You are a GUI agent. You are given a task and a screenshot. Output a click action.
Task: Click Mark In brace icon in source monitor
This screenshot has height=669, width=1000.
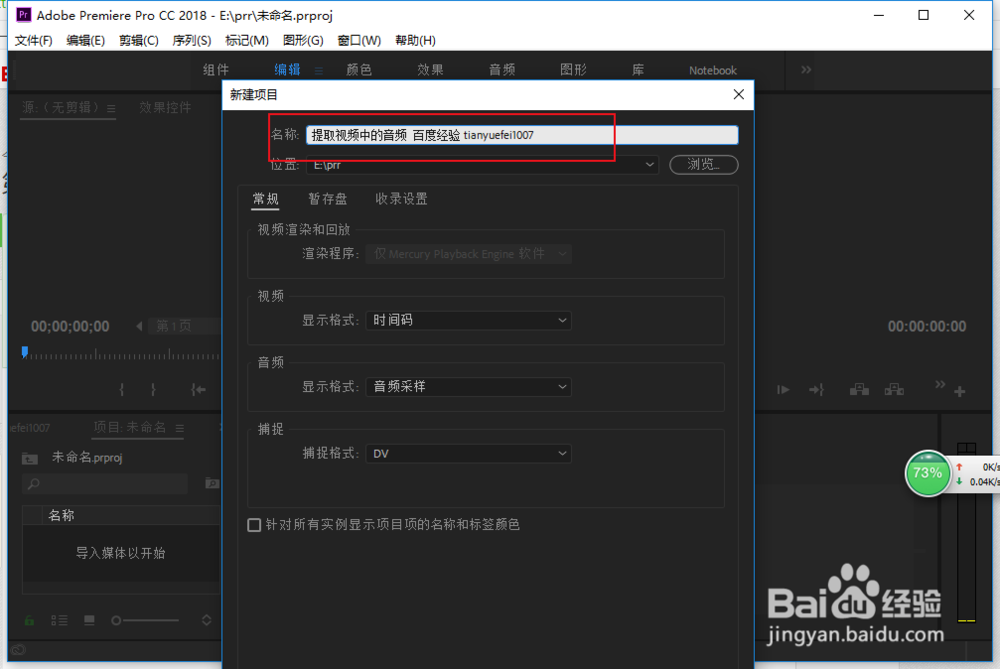(x=122, y=389)
